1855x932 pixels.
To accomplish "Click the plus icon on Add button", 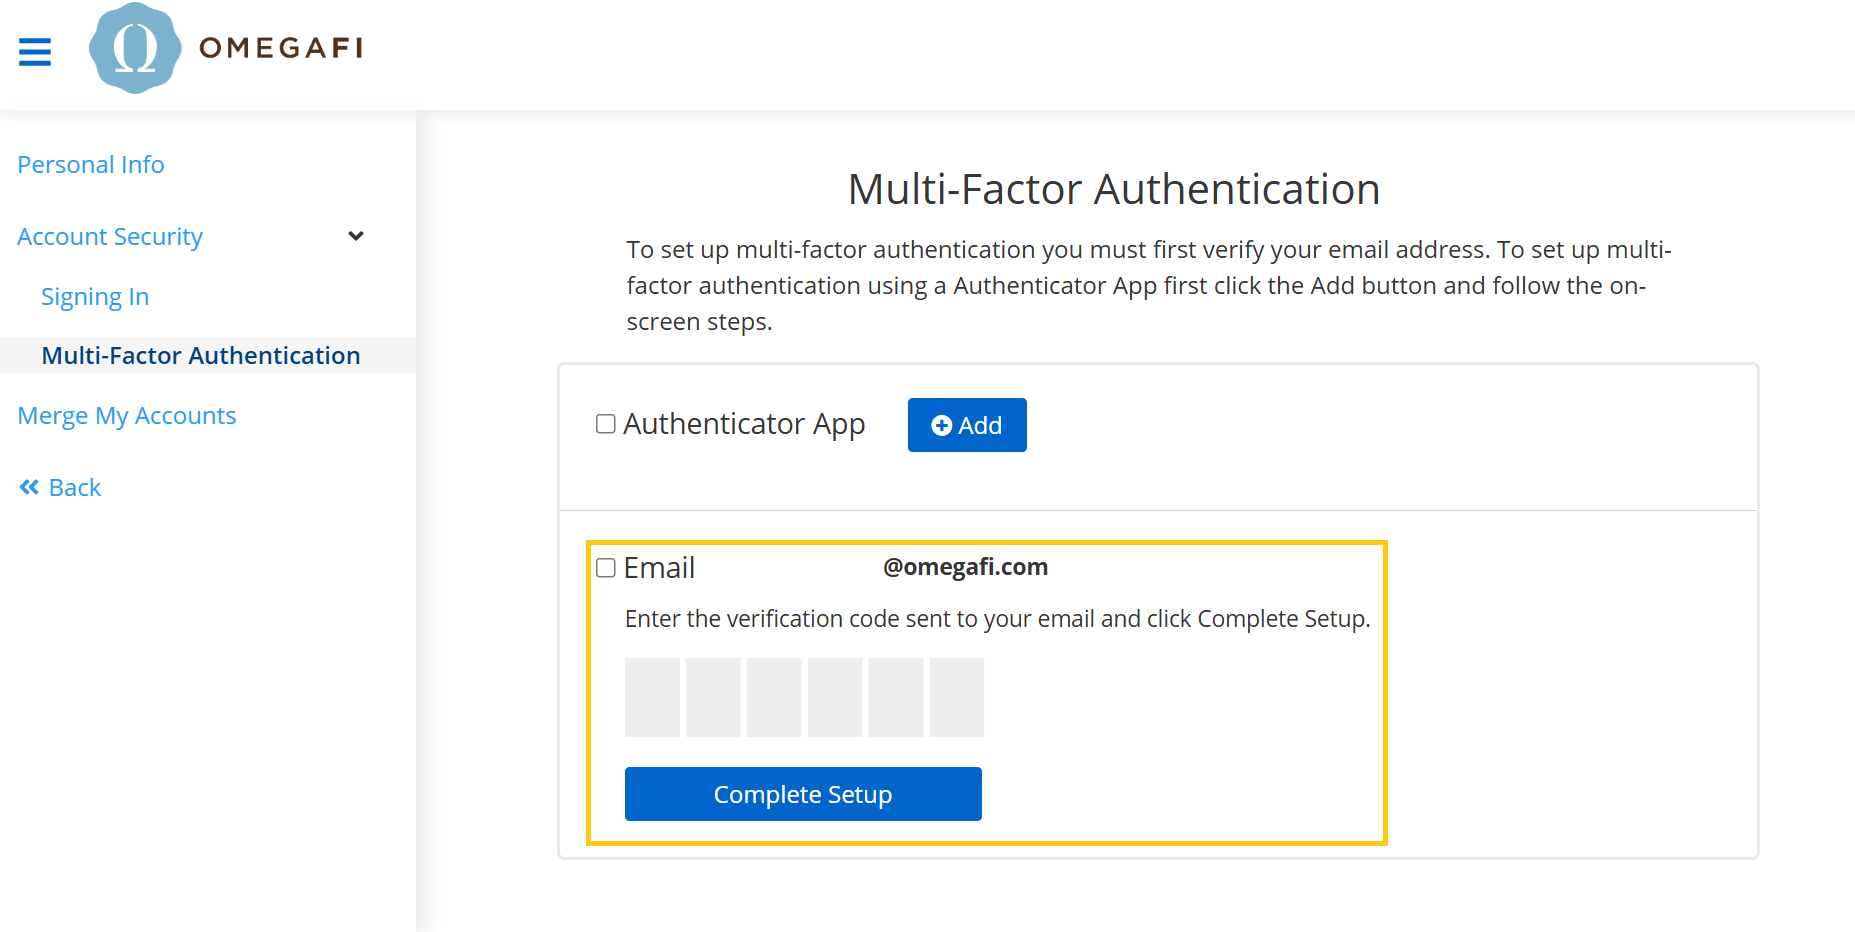I will pos(941,426).
